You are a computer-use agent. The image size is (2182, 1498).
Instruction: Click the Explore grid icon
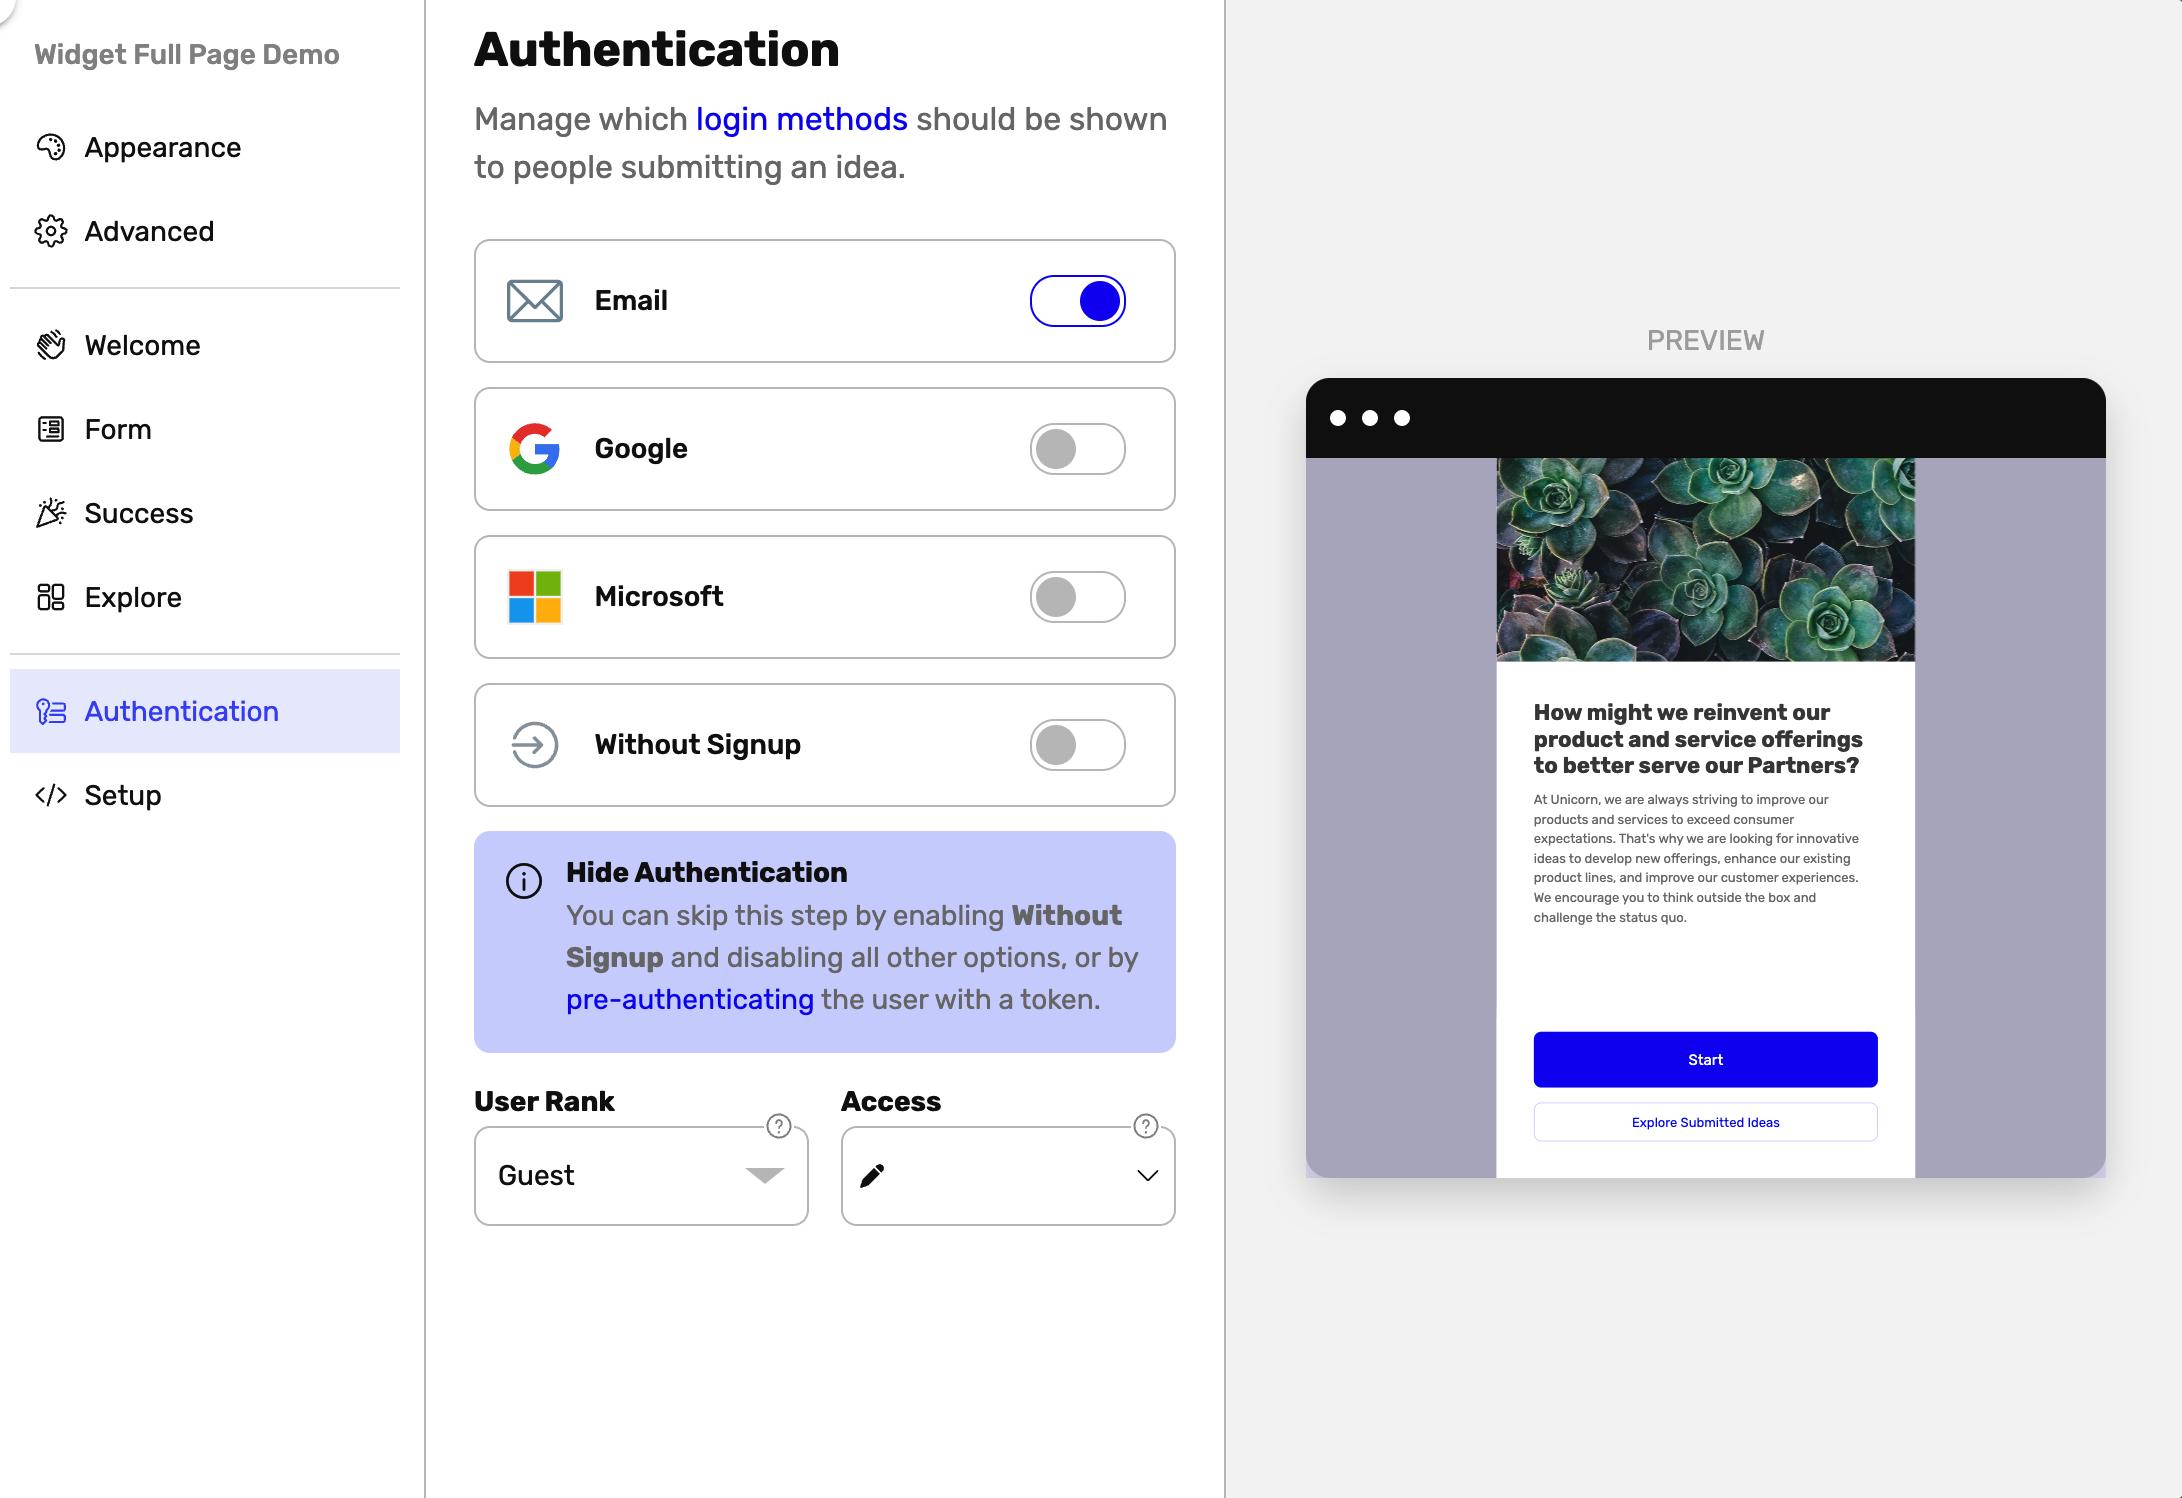coord(51,596)
